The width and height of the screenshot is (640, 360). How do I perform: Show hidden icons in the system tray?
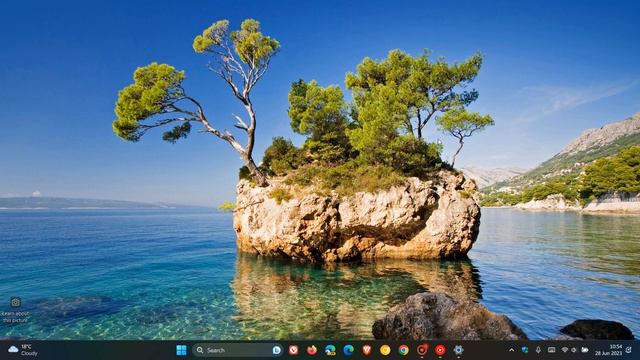pyautogui.click(x=511, y=350)
